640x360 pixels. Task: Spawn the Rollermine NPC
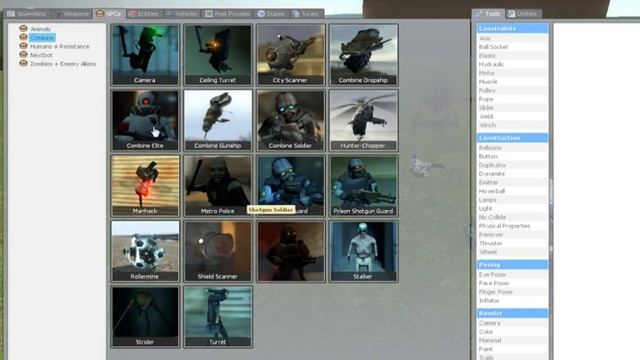(x=145, y=251)
